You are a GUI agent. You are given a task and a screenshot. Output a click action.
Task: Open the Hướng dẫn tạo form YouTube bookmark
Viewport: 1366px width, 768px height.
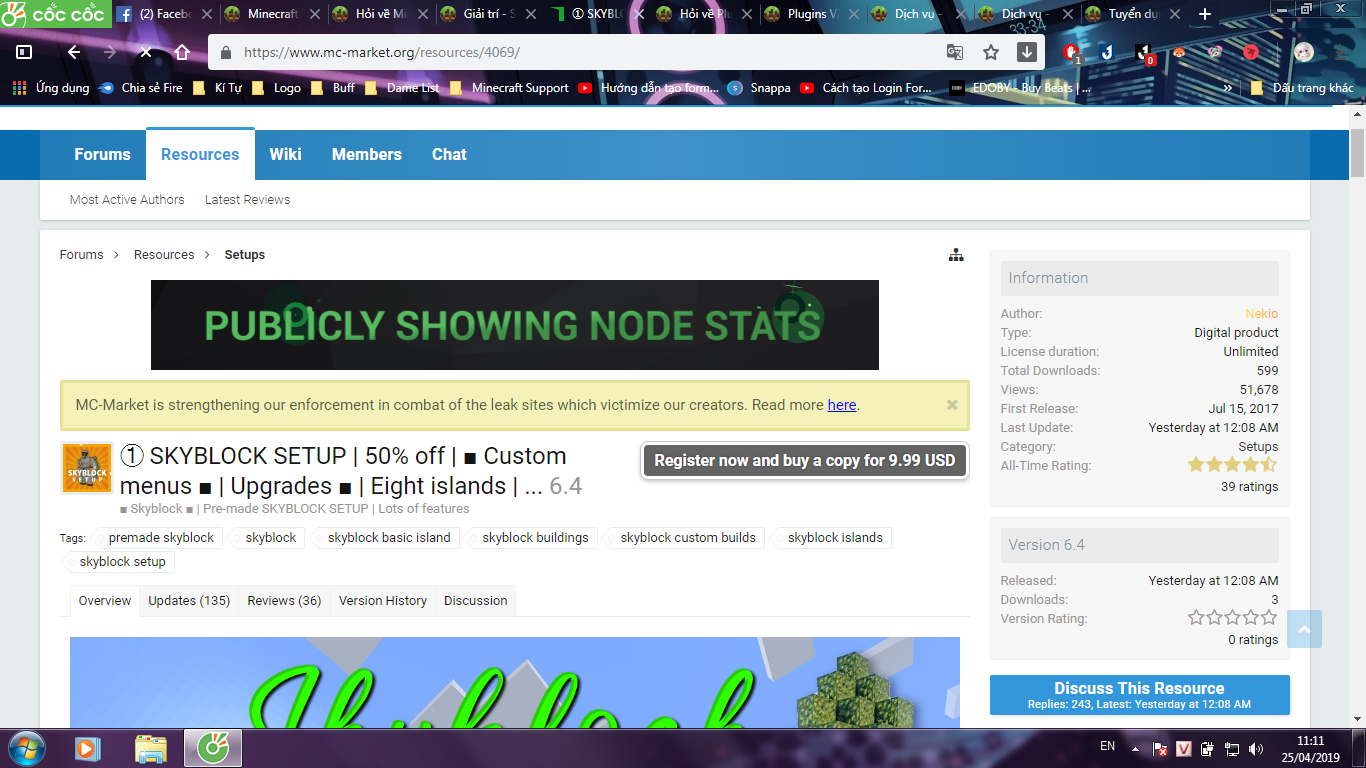(648, 88)
